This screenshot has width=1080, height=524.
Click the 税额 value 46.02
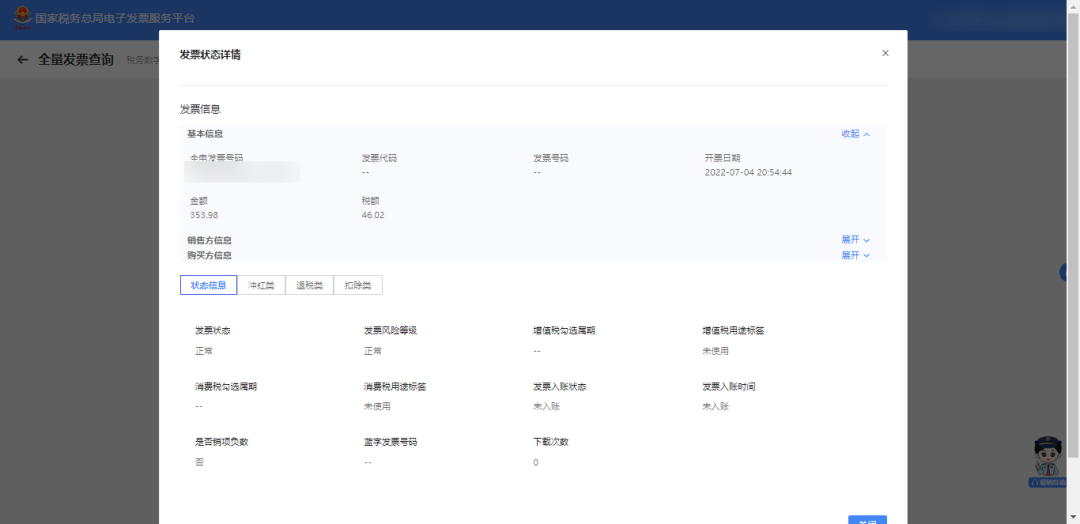coord(373,215)
